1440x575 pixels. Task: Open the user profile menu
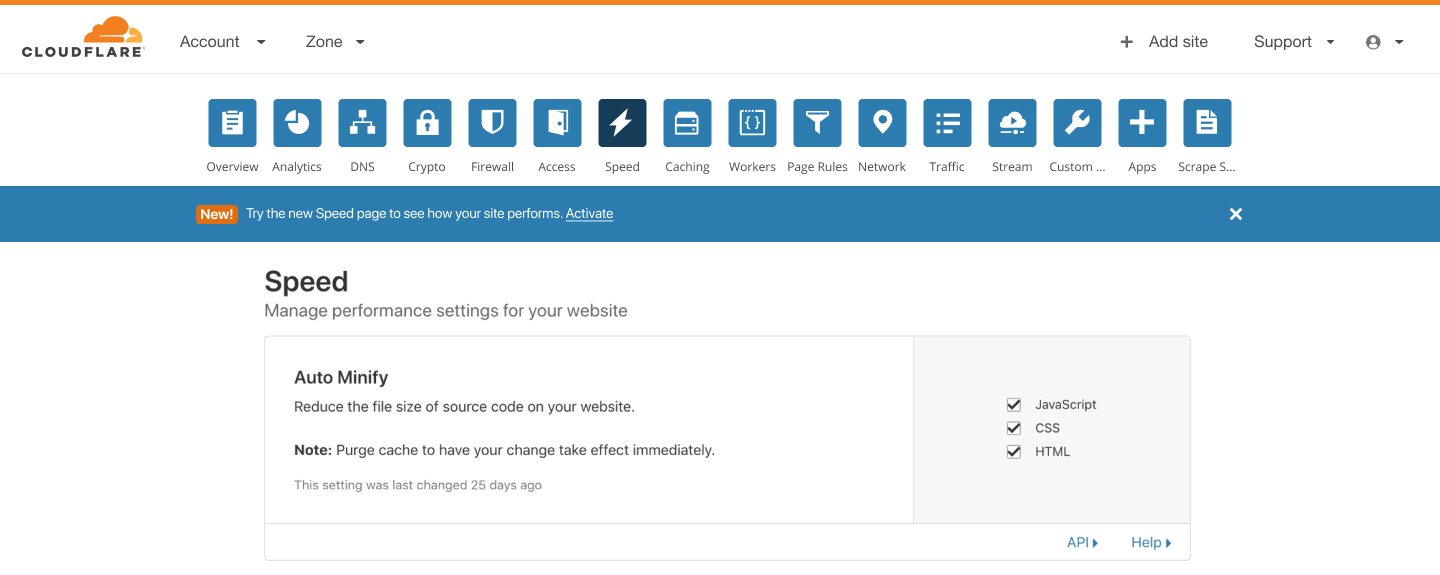pos(1384,42)
